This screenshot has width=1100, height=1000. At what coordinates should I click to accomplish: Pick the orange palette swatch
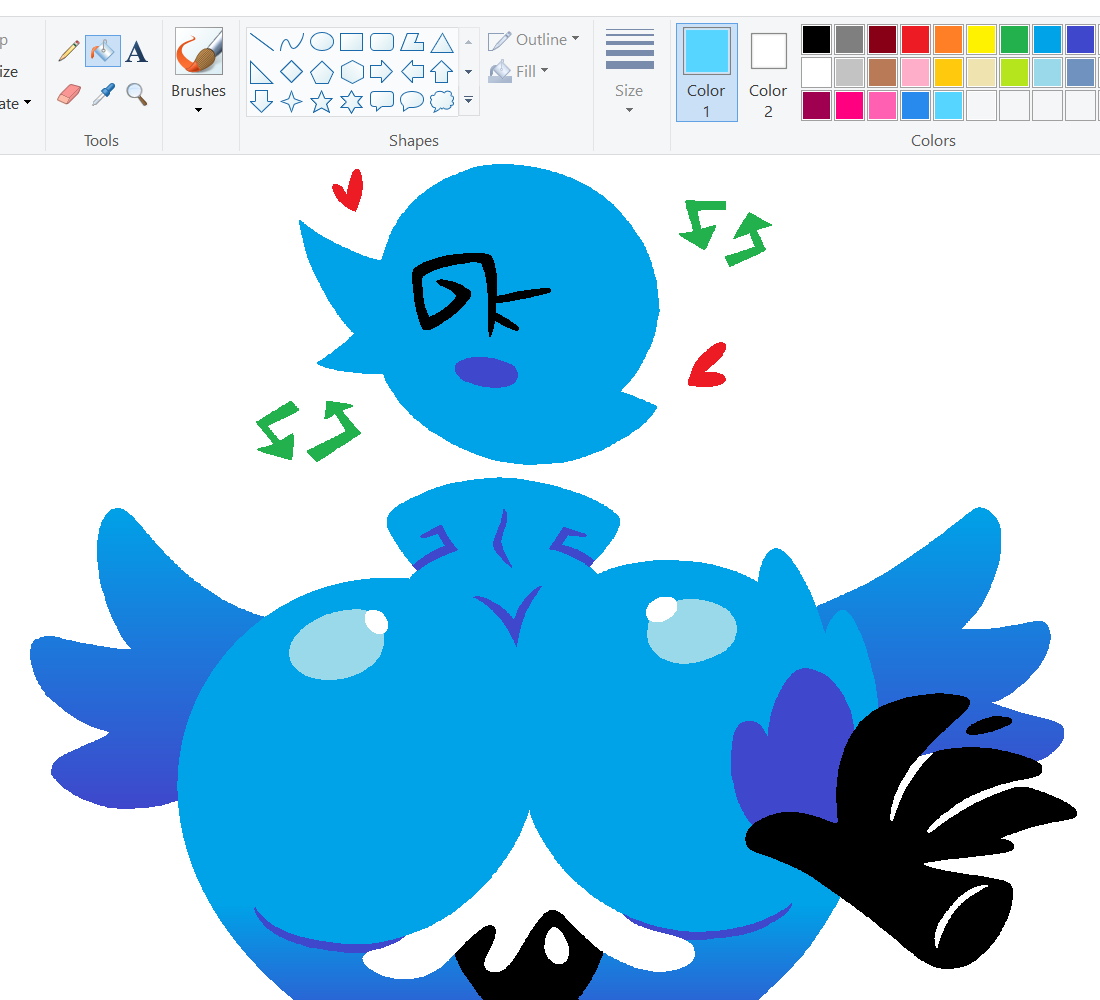tap(948, 39)
